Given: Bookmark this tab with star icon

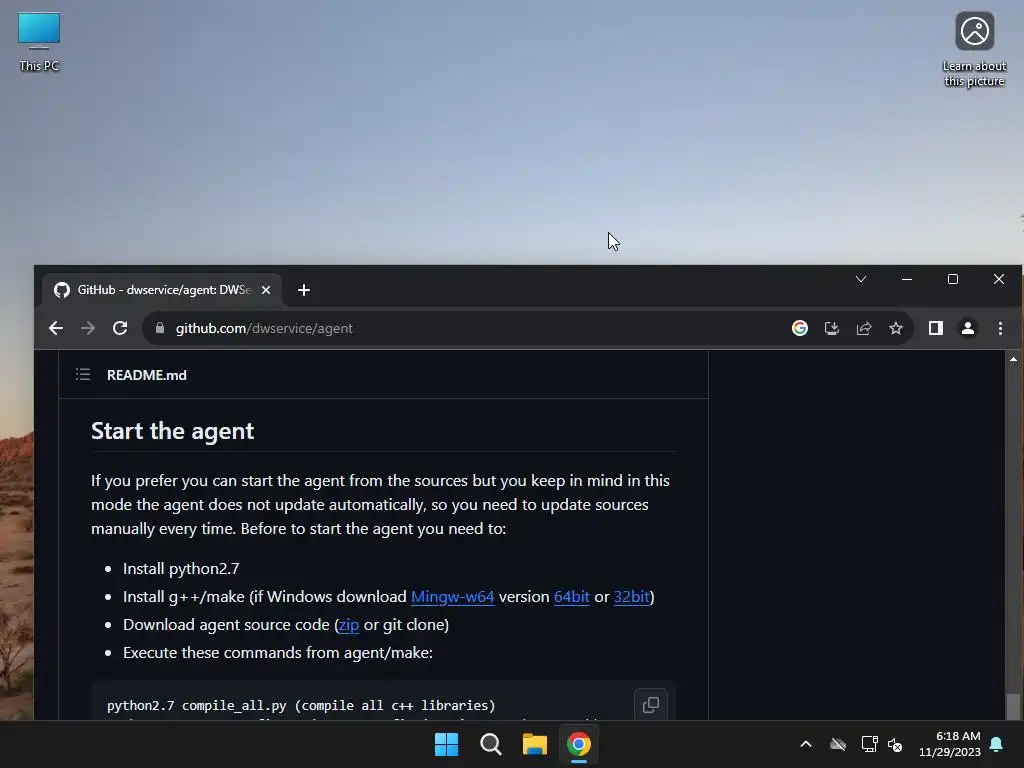Looking at the screenshot, I should tap(895, 328).
